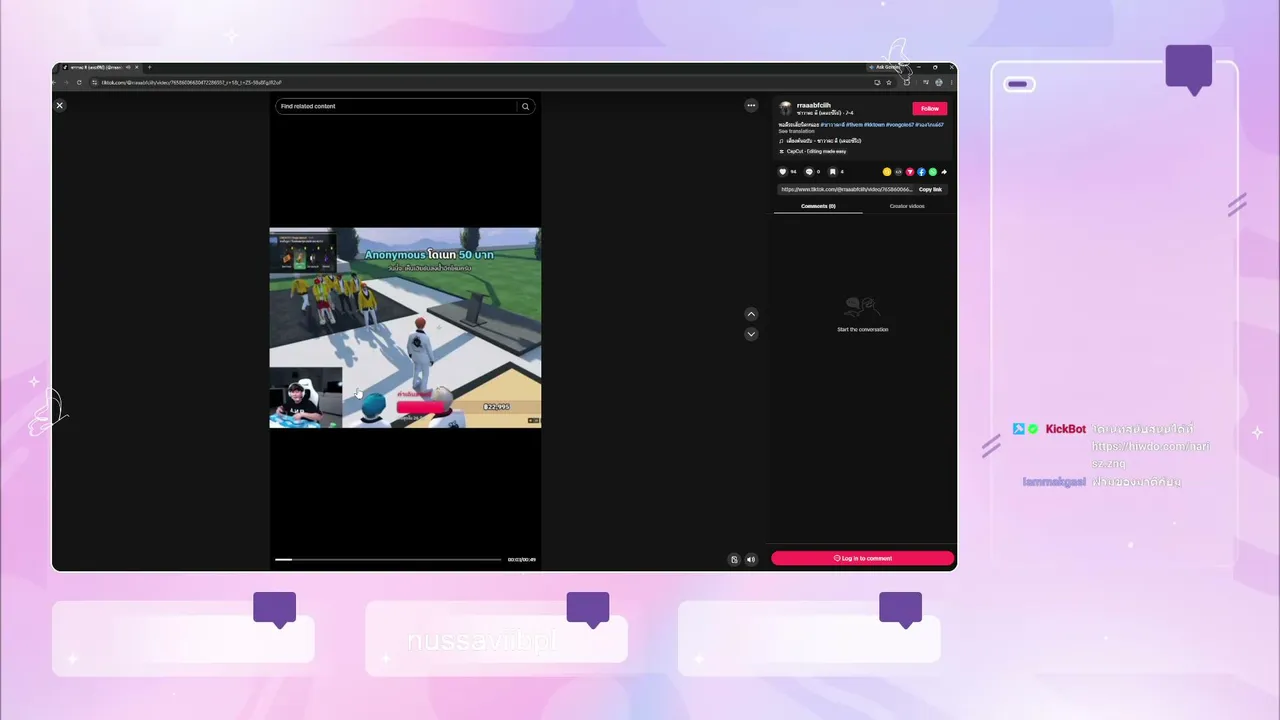Click chat user iammakgasi name
The width and height of the screenshot is (1280, 720).
point(1054,482)
